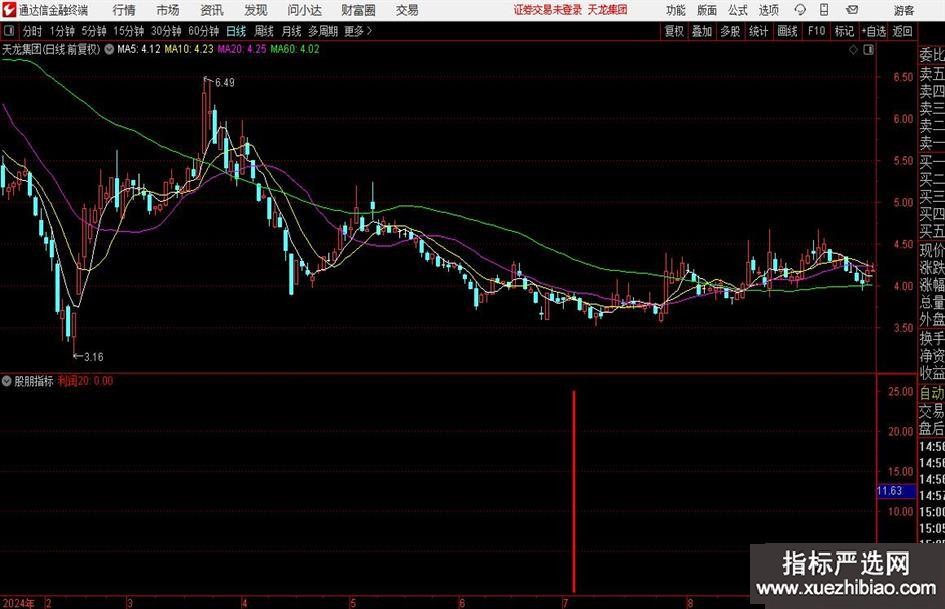Switch to 周线 weekly period
This screenshot has height=609, width=945.
point(264,31)
